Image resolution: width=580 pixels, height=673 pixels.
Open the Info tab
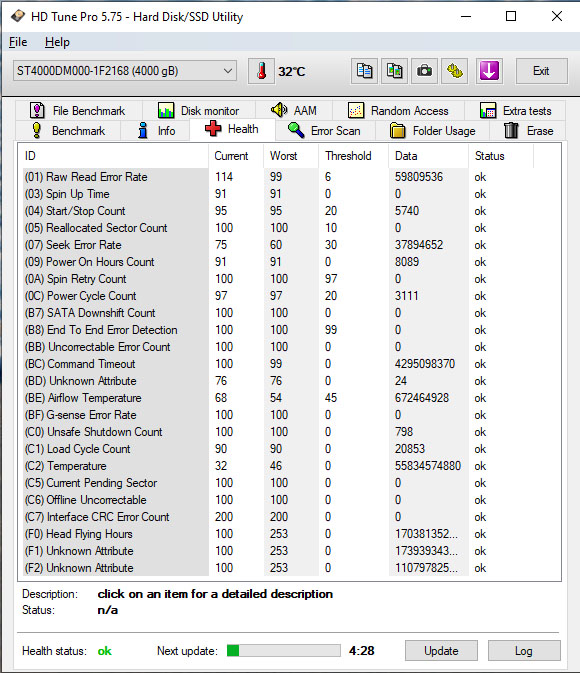point(156,130)
